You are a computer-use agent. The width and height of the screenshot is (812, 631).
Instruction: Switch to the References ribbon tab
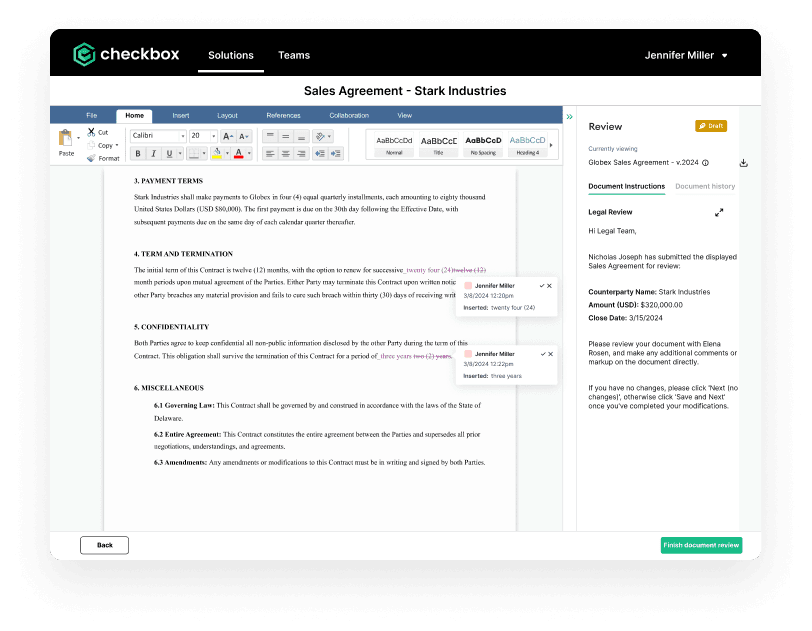(x=283, y=116)
